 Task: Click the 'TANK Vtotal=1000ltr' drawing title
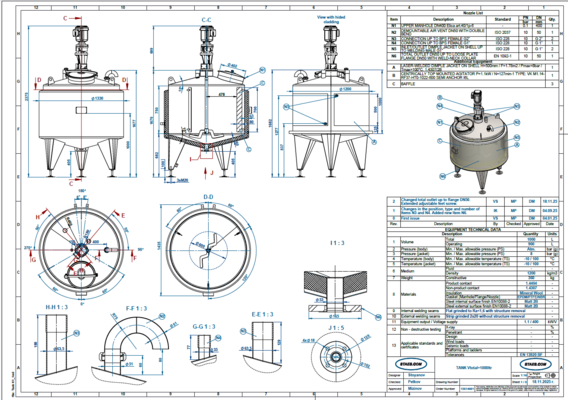click(x=473, y=367)
